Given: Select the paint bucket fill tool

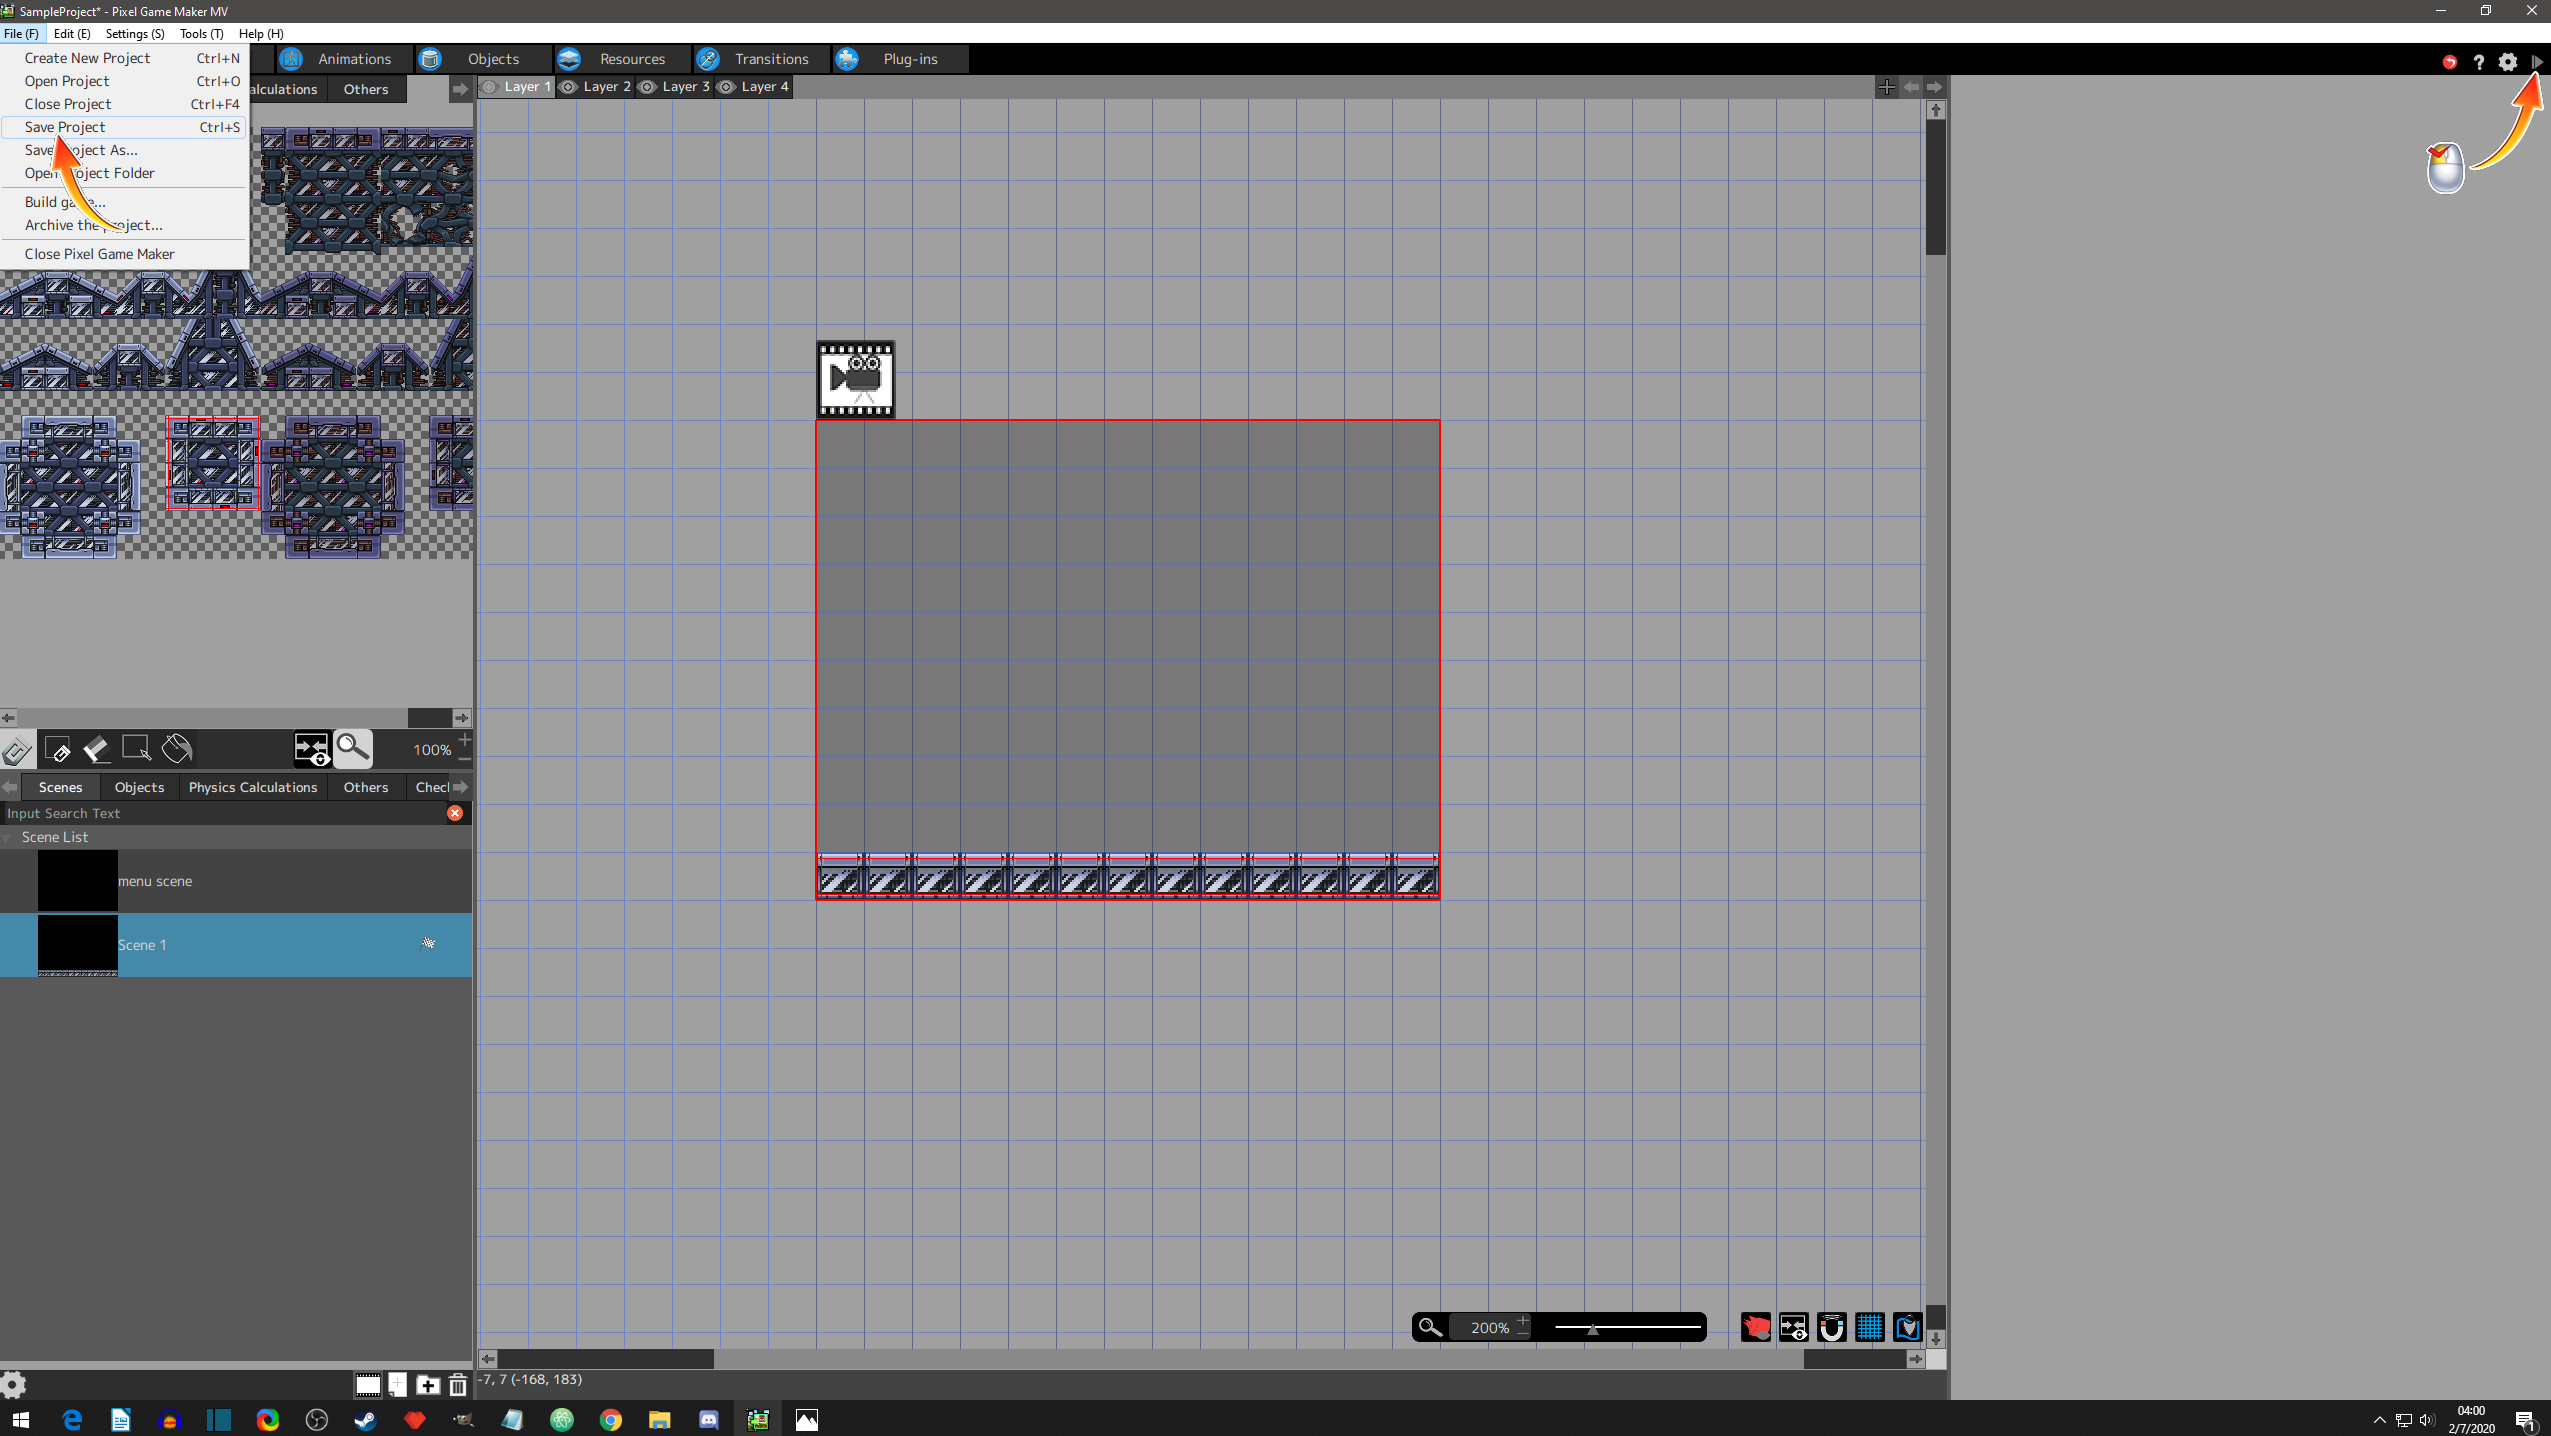Looking at the screenshot, I should (x=177, y=749).
